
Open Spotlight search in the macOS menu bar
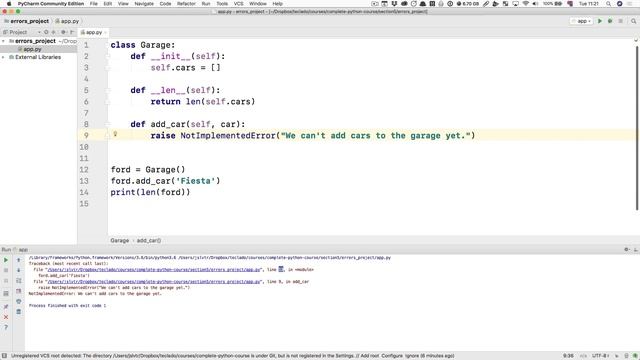608,4
